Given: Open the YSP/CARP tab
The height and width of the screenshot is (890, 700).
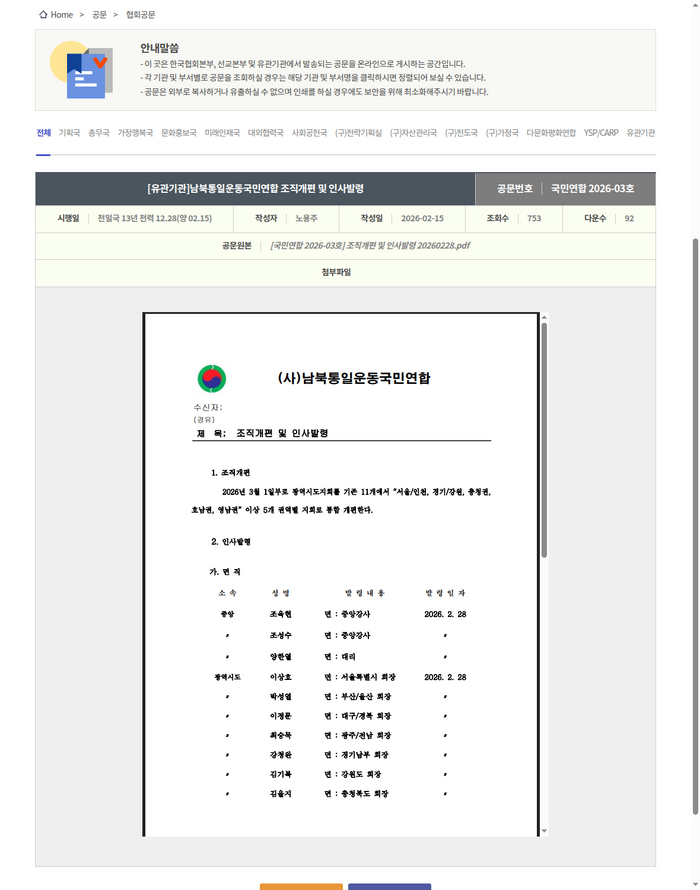Looking at the screenshot, I should tap(601, 133).
